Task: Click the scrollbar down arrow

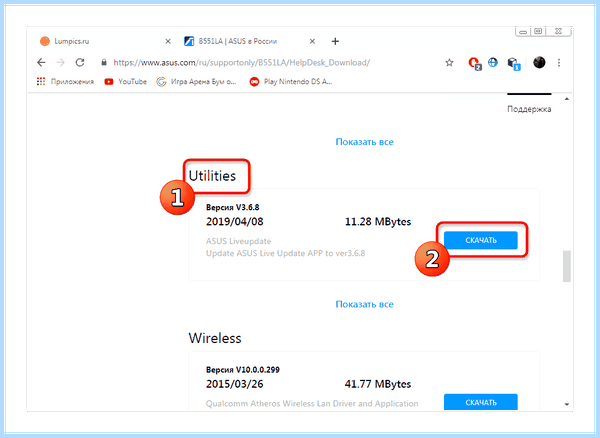Action: [x=567, y=404]
